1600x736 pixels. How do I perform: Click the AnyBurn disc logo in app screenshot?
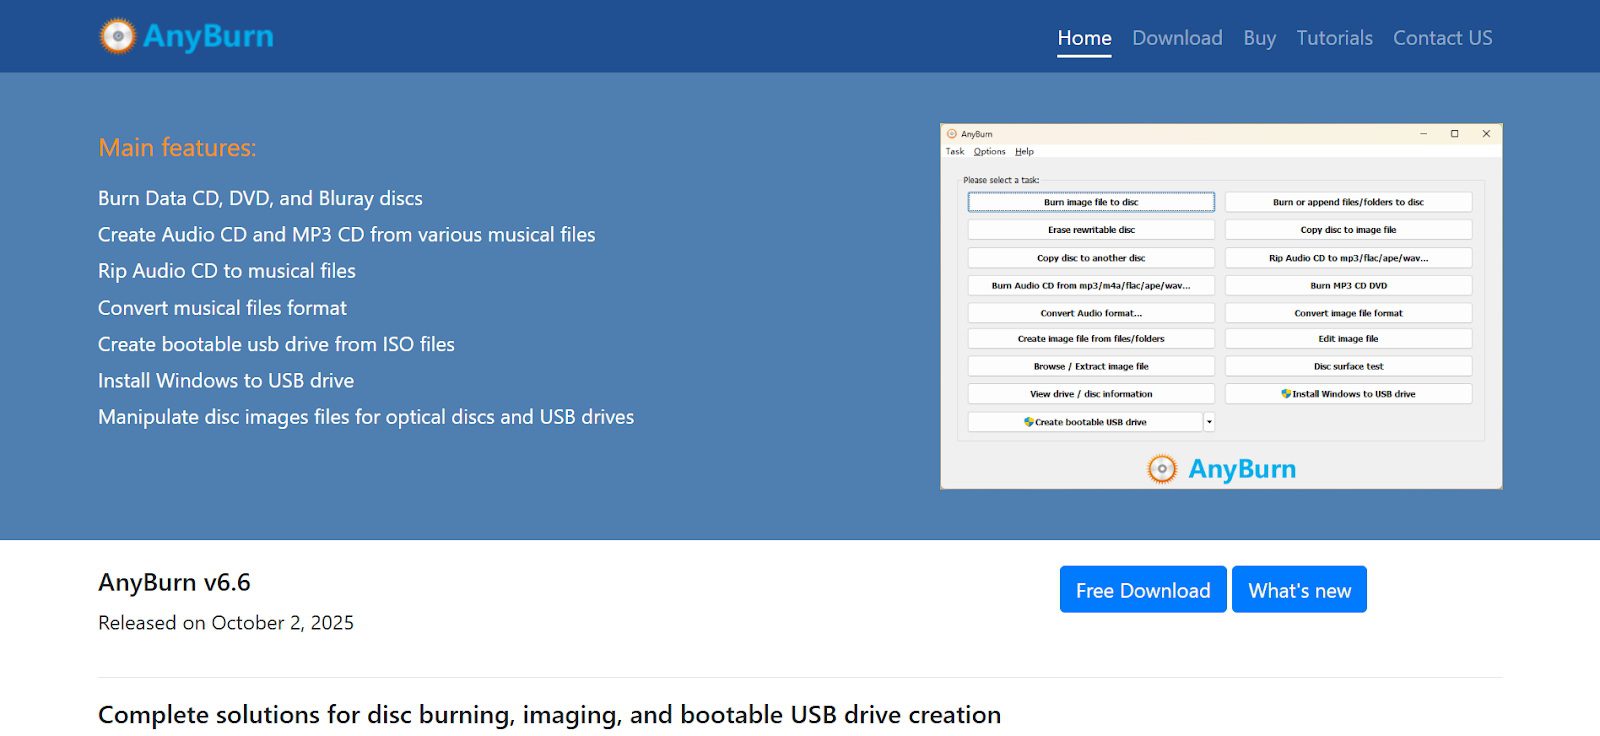pyautogui.click(x=1162, y=468)
